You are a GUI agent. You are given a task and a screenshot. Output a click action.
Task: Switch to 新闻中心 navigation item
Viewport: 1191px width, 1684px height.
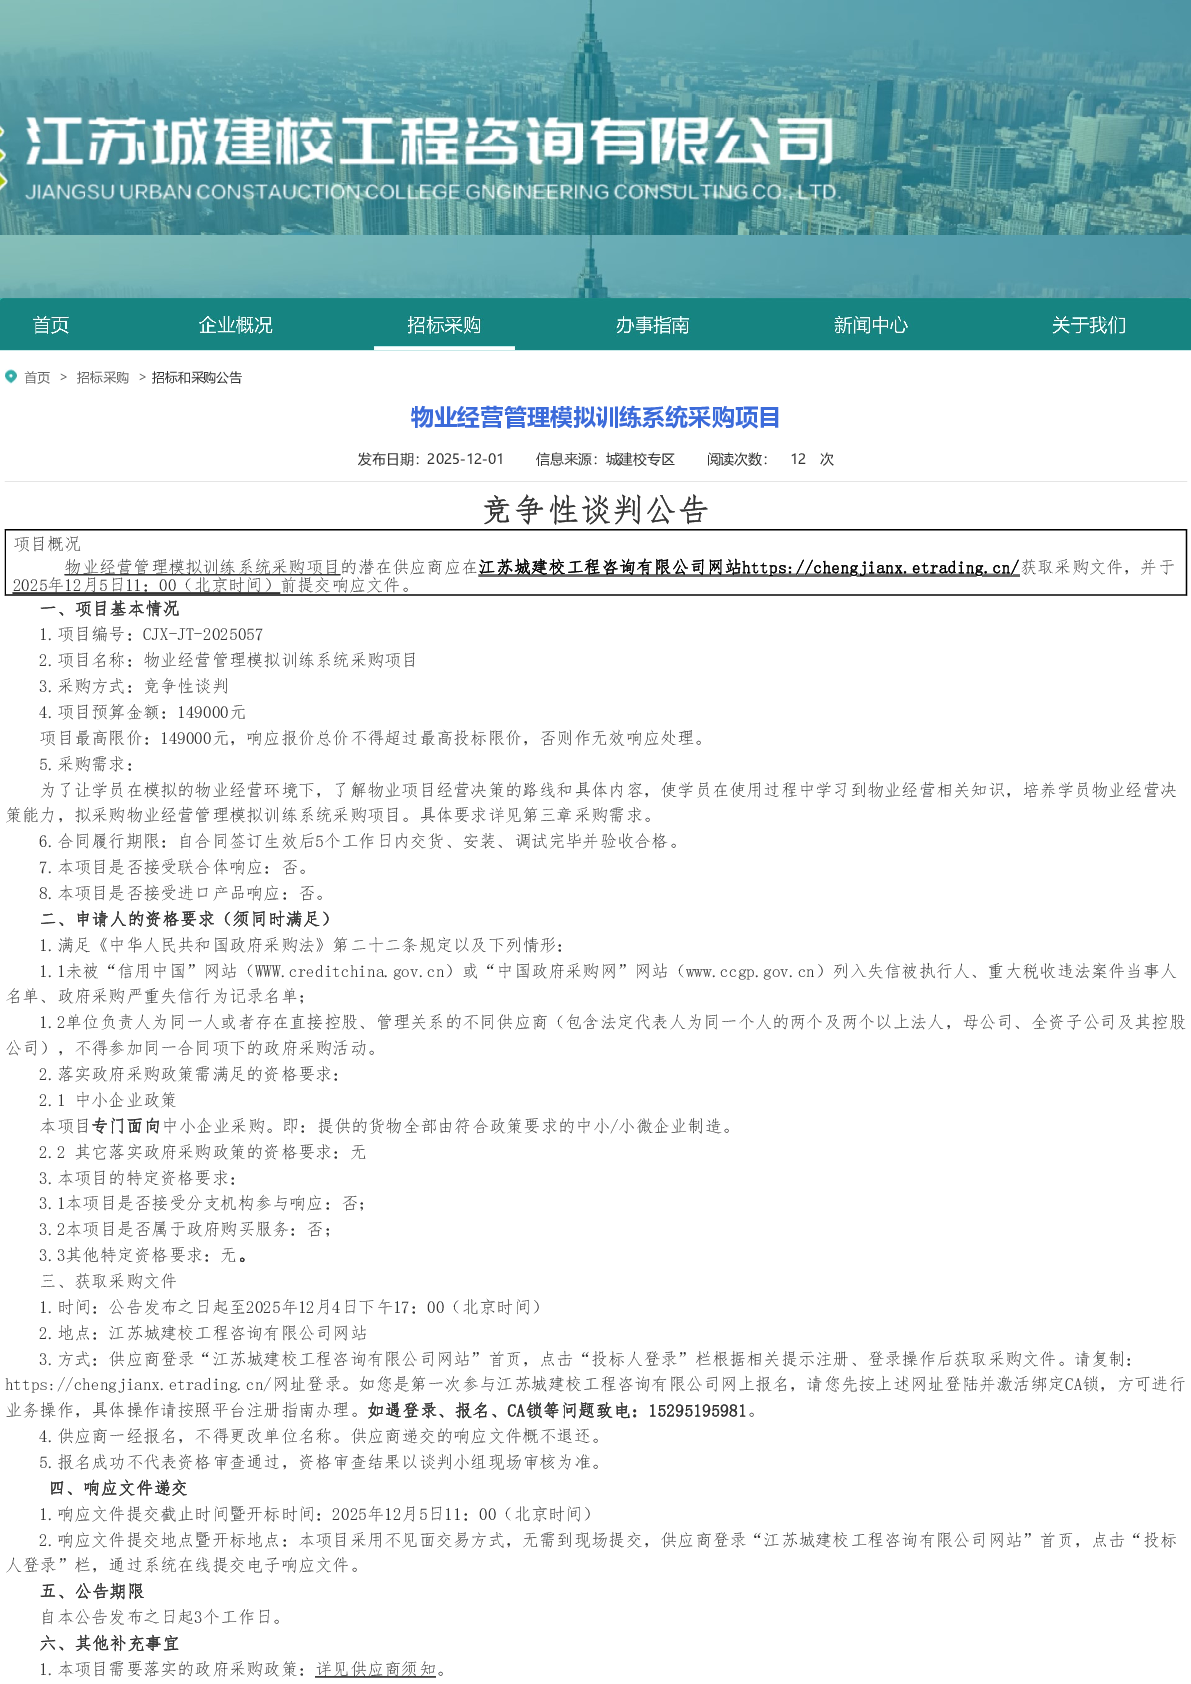[x=870, y=325]
